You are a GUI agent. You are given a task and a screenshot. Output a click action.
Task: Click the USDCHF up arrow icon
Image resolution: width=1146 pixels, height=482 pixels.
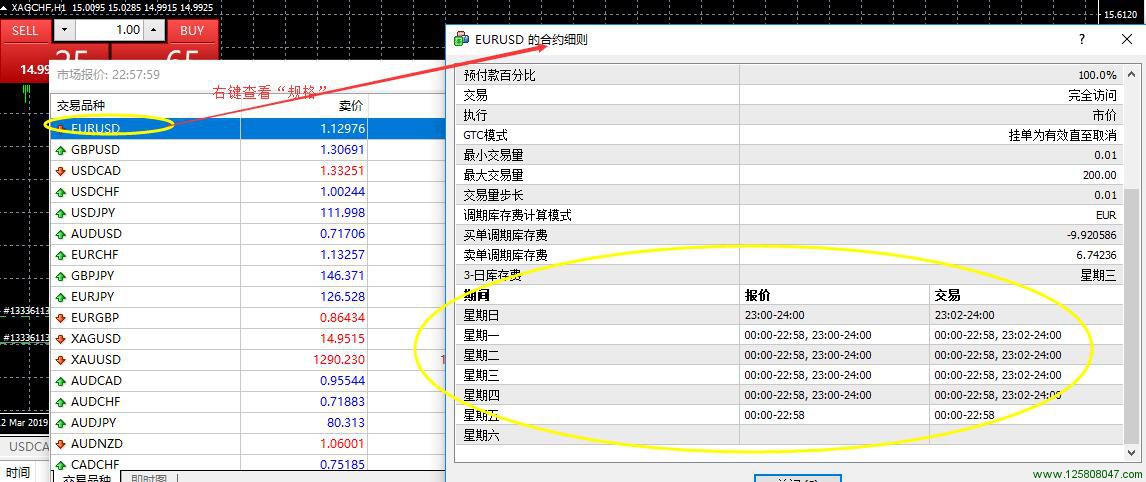pyautogui.click(x=61, y=192)
